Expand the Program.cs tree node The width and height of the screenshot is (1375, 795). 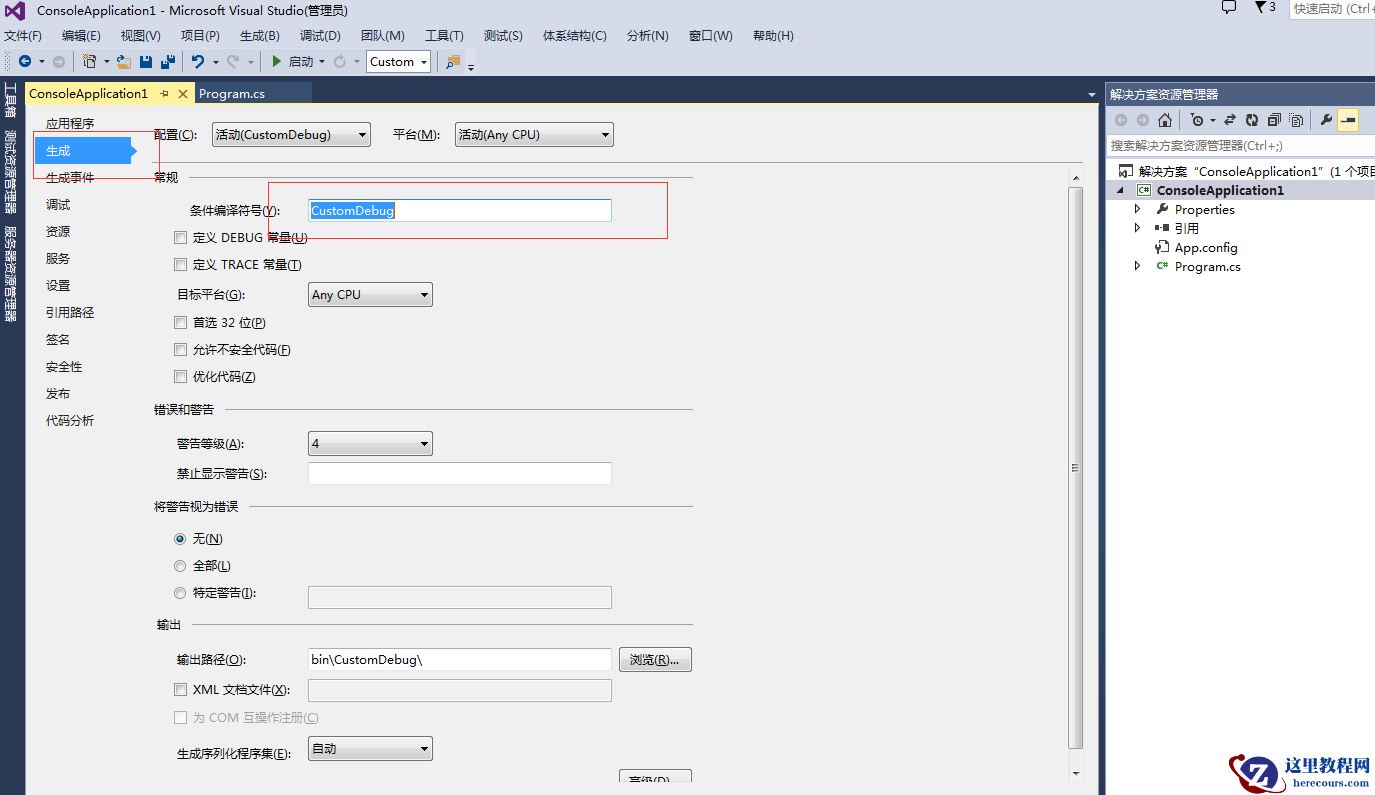(x=1137, y=267)
